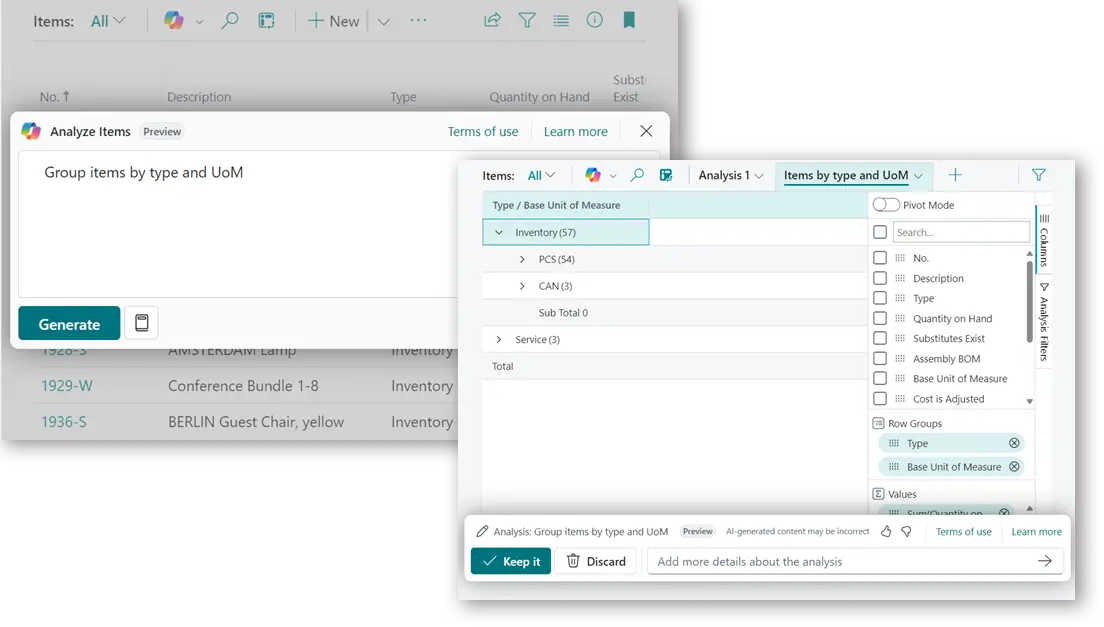The width and height of the screenshot is (1104, 627).
Task: Toggle Pivot Mode switch
Action: click(886, 205)
